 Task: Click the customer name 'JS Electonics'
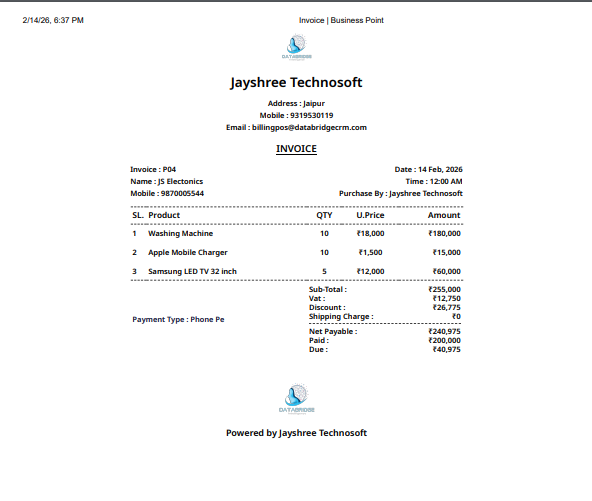(180, 182)
